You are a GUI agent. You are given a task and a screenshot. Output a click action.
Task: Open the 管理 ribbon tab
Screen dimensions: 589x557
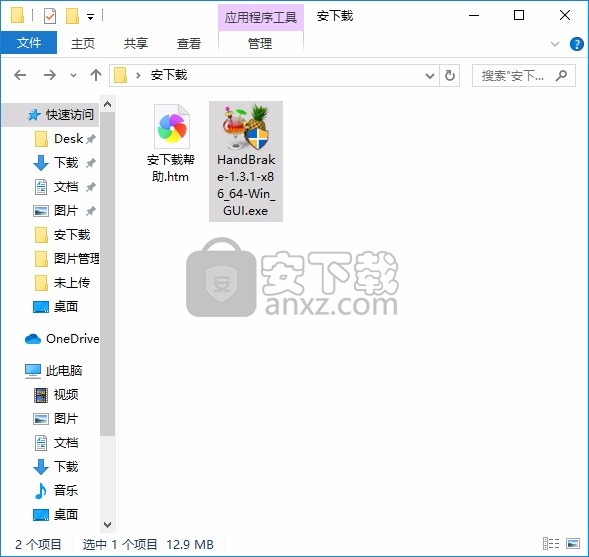260,44
